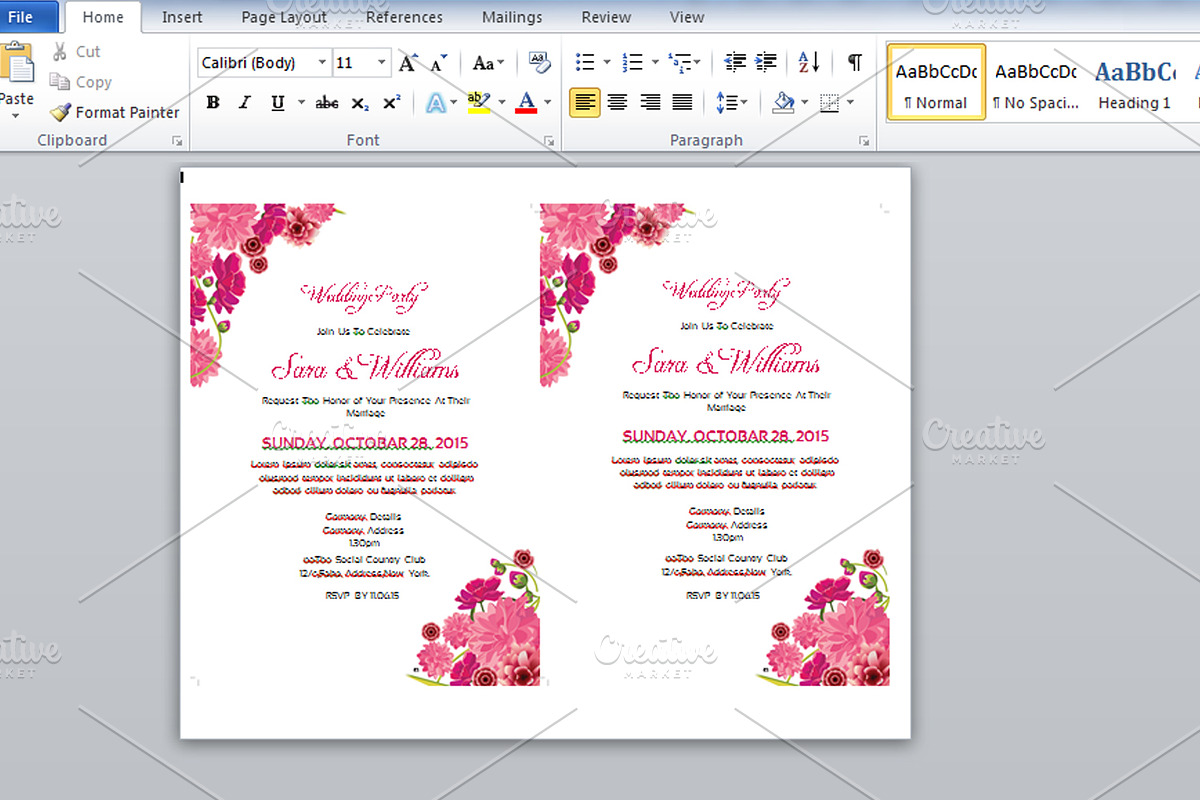Toggle underline formatting
Viewport: 1200px width, 800px height.
(276, 103)
